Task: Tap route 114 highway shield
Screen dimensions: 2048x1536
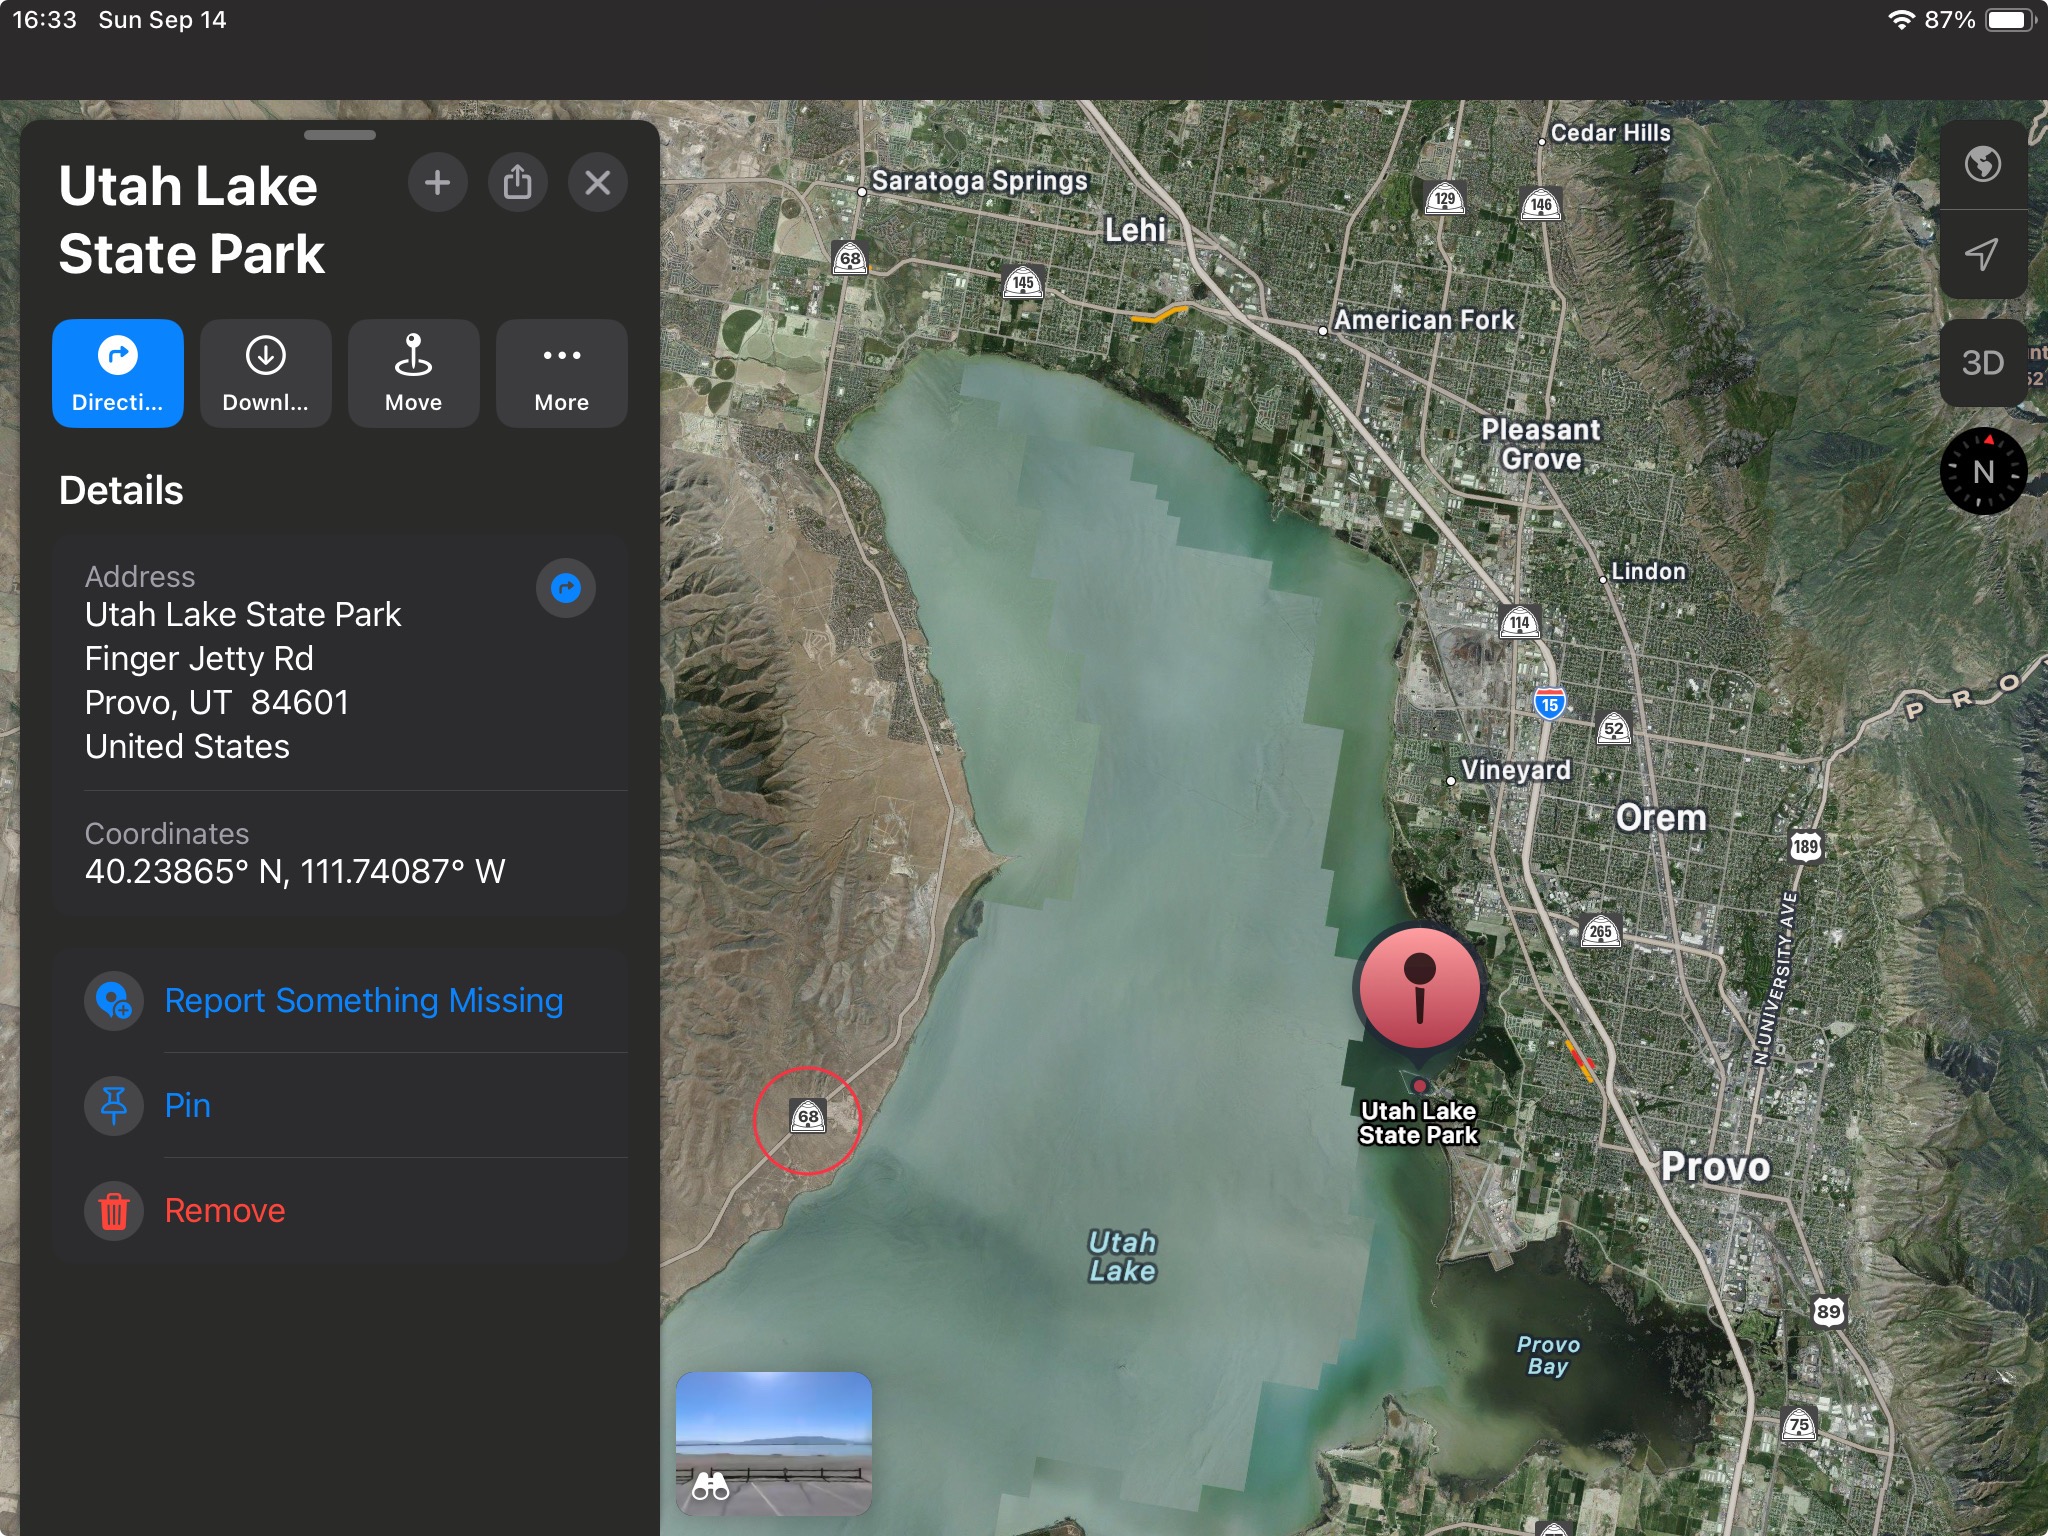Action: click(x=1519, y=622)
